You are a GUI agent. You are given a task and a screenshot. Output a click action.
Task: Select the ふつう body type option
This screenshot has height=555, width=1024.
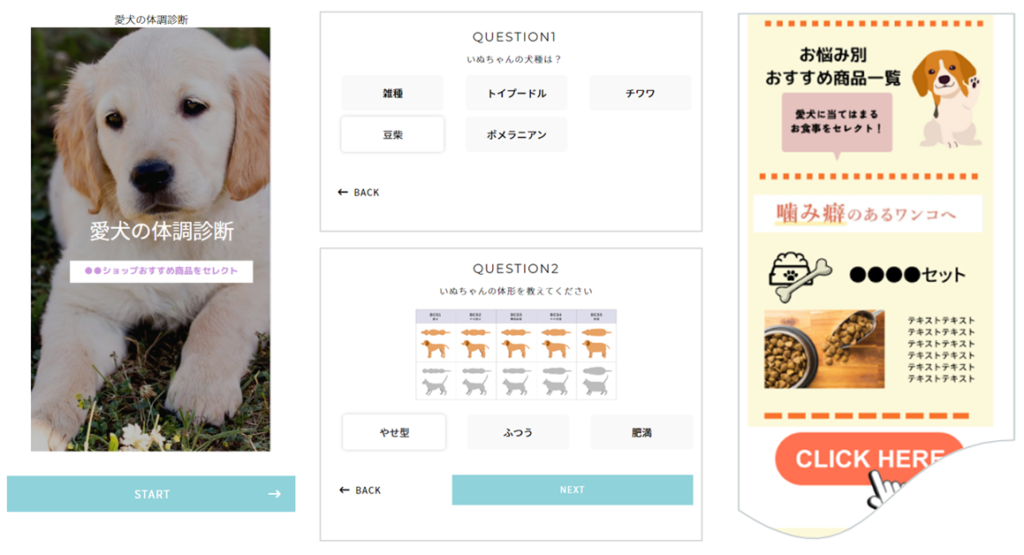[x=518, y=432]
